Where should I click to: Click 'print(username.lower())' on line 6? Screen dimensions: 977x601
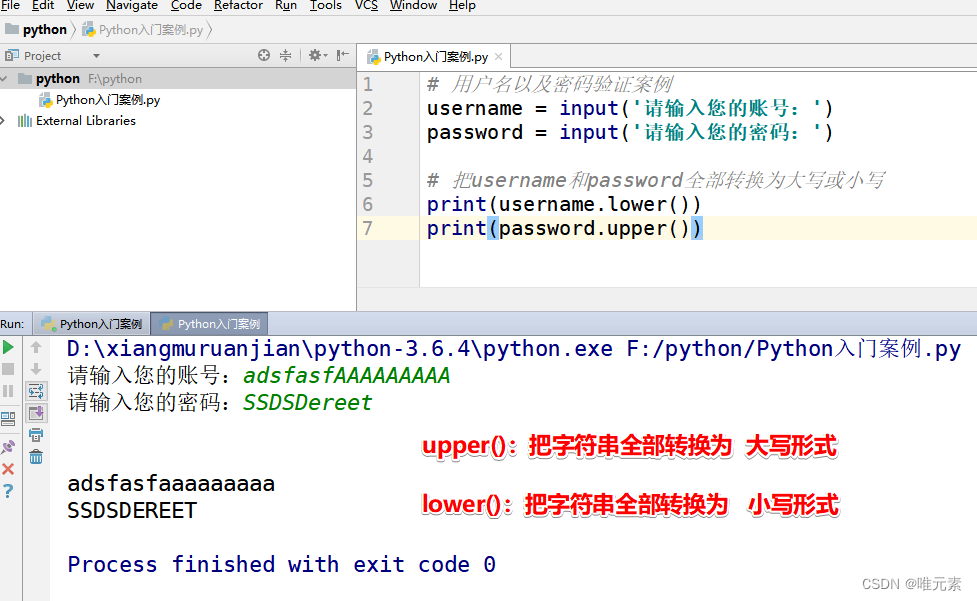click(x=565, y=204)
